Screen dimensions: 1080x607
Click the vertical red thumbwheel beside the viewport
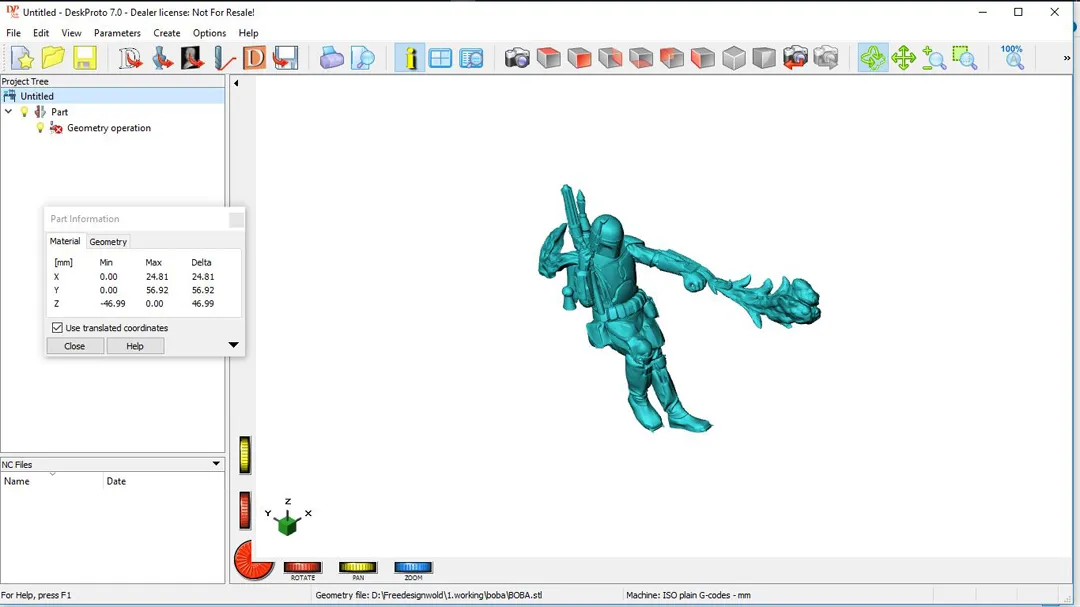pyautogui.click(x=245, y=511)
